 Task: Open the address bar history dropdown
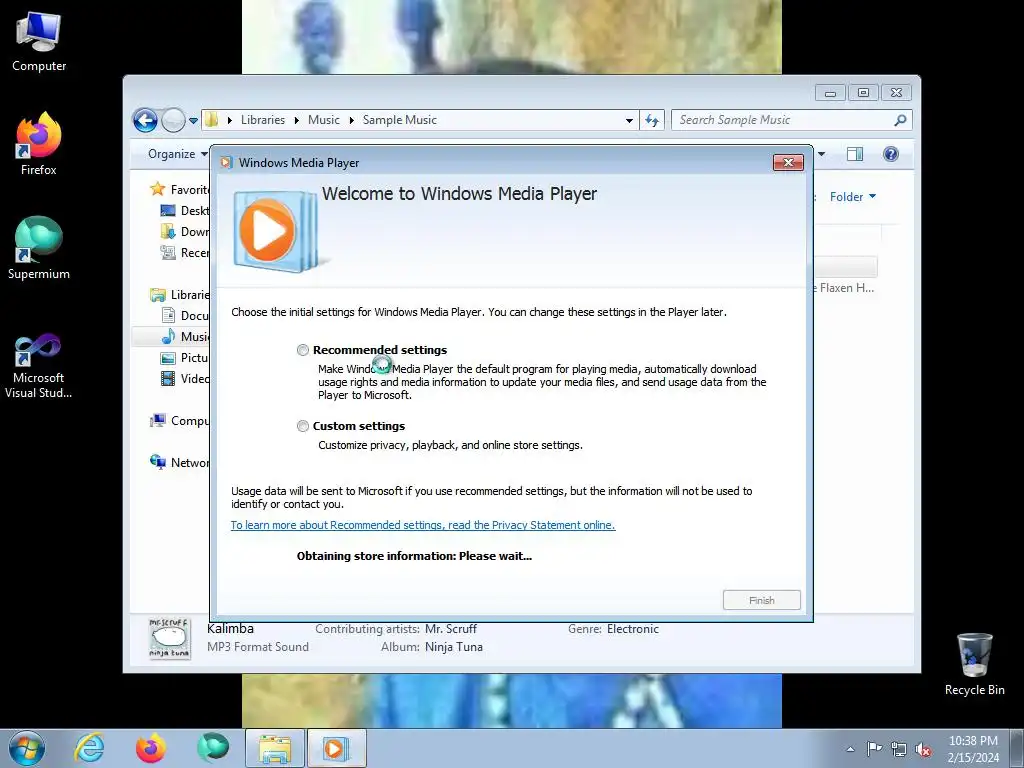pos(629,120)
